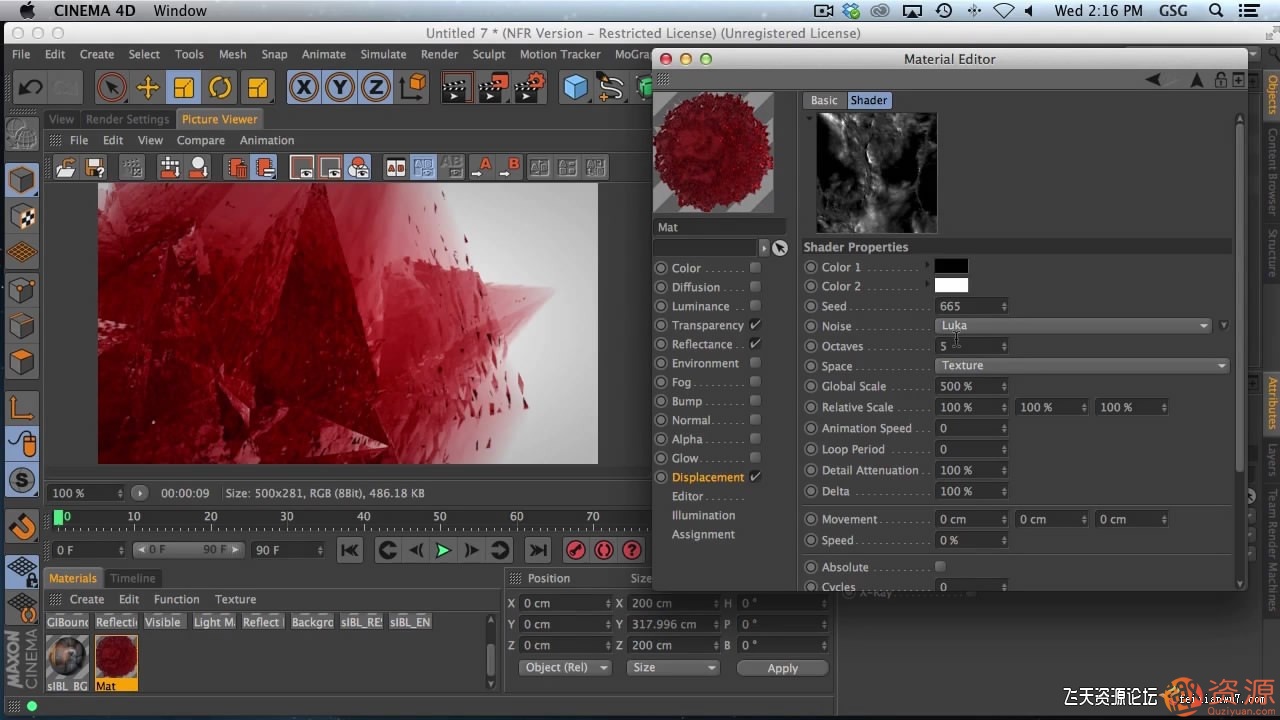This screenshot has width=1280, height=720.
Task: Open the zoom 100 % stepper in Picture Viewer
Action: 120,493
